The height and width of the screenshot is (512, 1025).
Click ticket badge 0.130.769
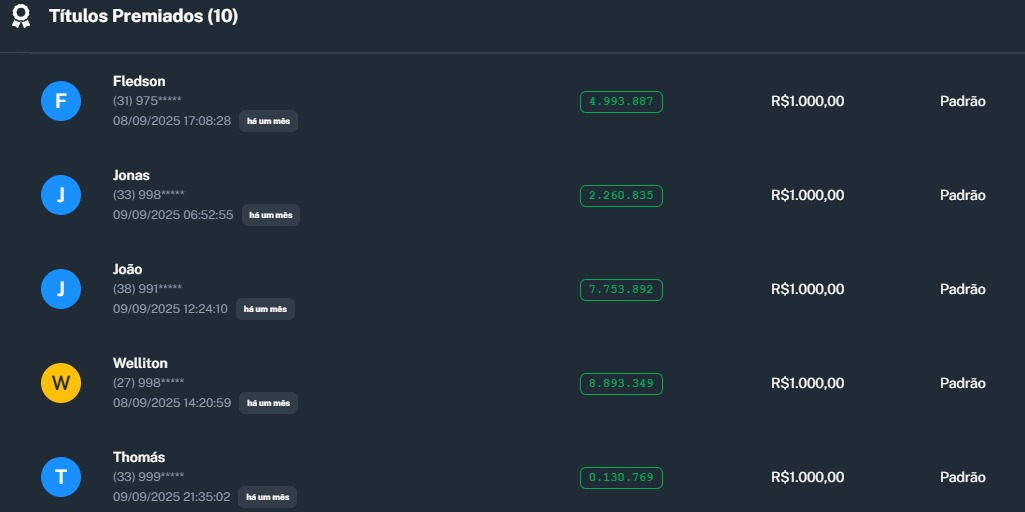[x=621, y=477]
